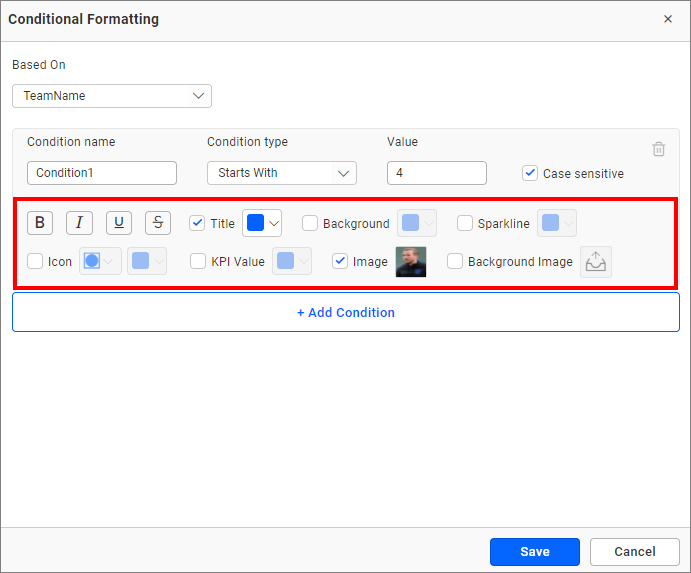Toggle bold text formatting

coord(40,223)
